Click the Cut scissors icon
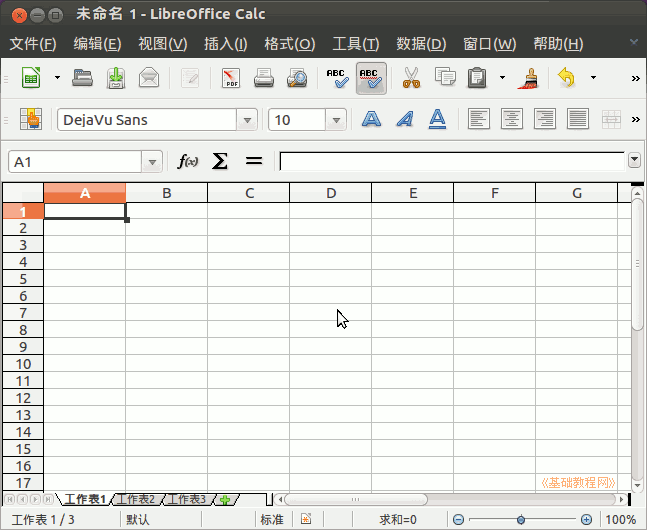Image resolution: width=647 pixels, height=530 pixels. pos(411,78)
